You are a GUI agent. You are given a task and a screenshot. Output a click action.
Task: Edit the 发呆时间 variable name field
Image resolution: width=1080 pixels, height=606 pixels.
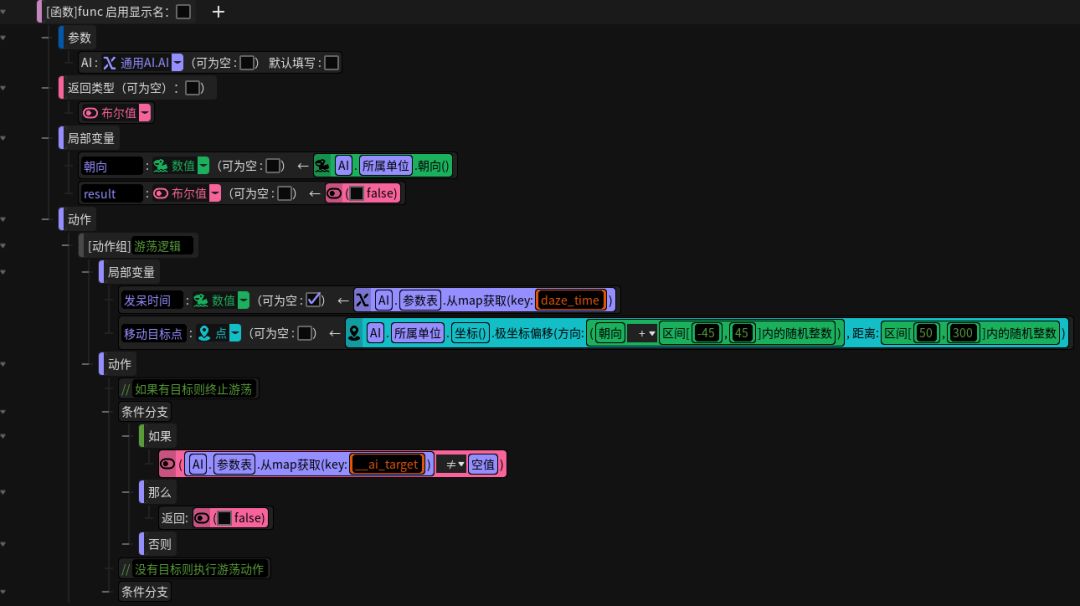point(152,300)
